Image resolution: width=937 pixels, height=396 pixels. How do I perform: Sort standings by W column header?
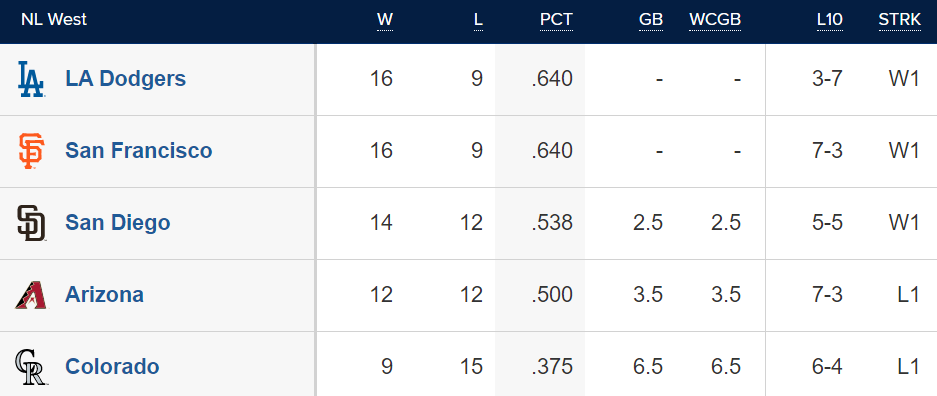click(x=385, y=20)
